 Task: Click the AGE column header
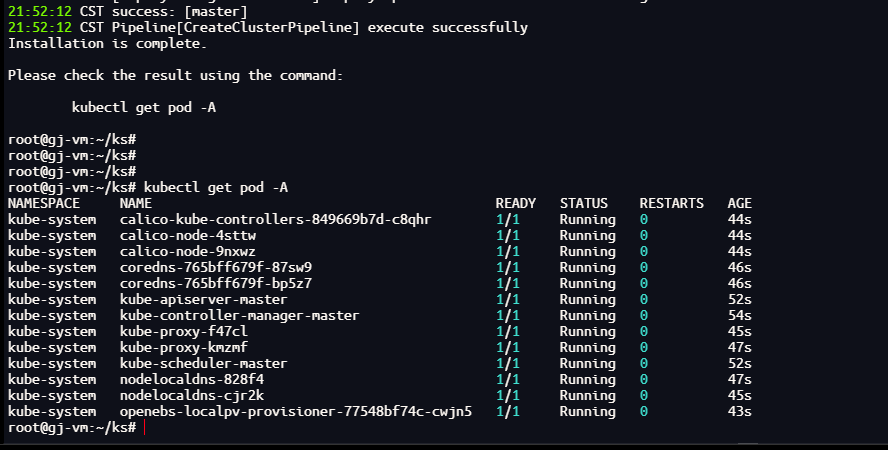(x=740, y=203)
